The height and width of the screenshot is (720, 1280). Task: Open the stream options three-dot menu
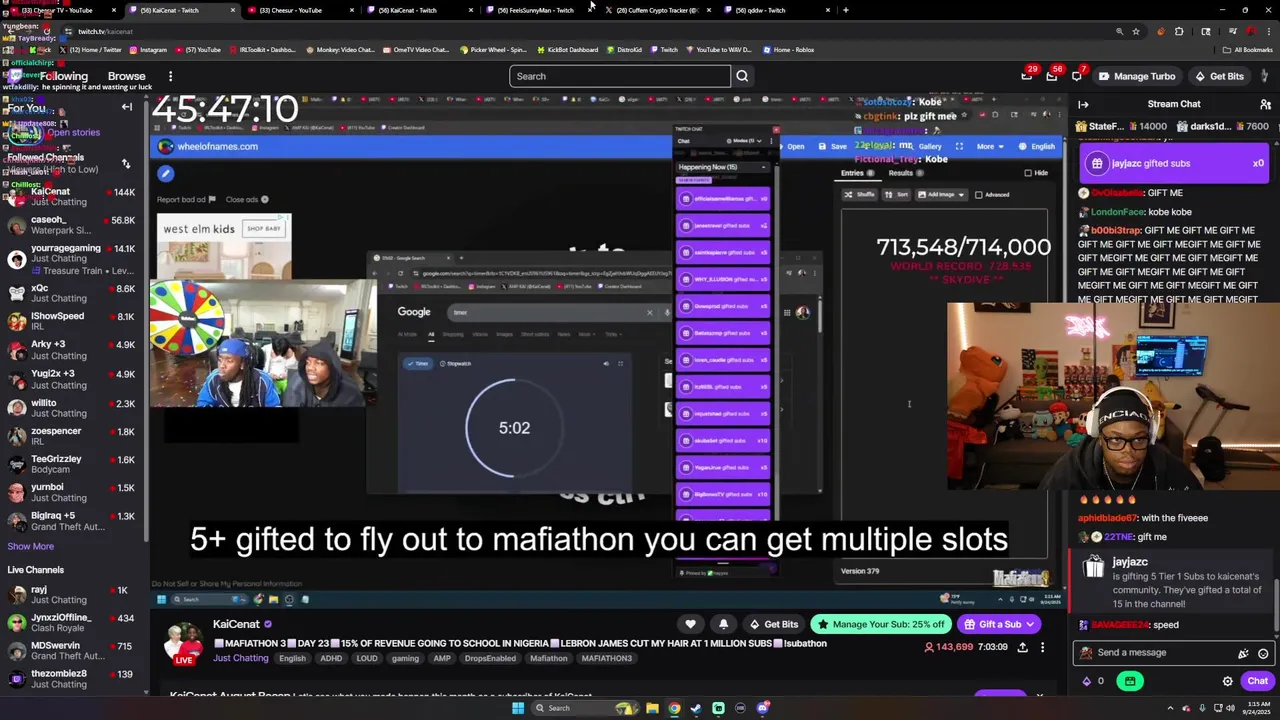click(1042, 647)
